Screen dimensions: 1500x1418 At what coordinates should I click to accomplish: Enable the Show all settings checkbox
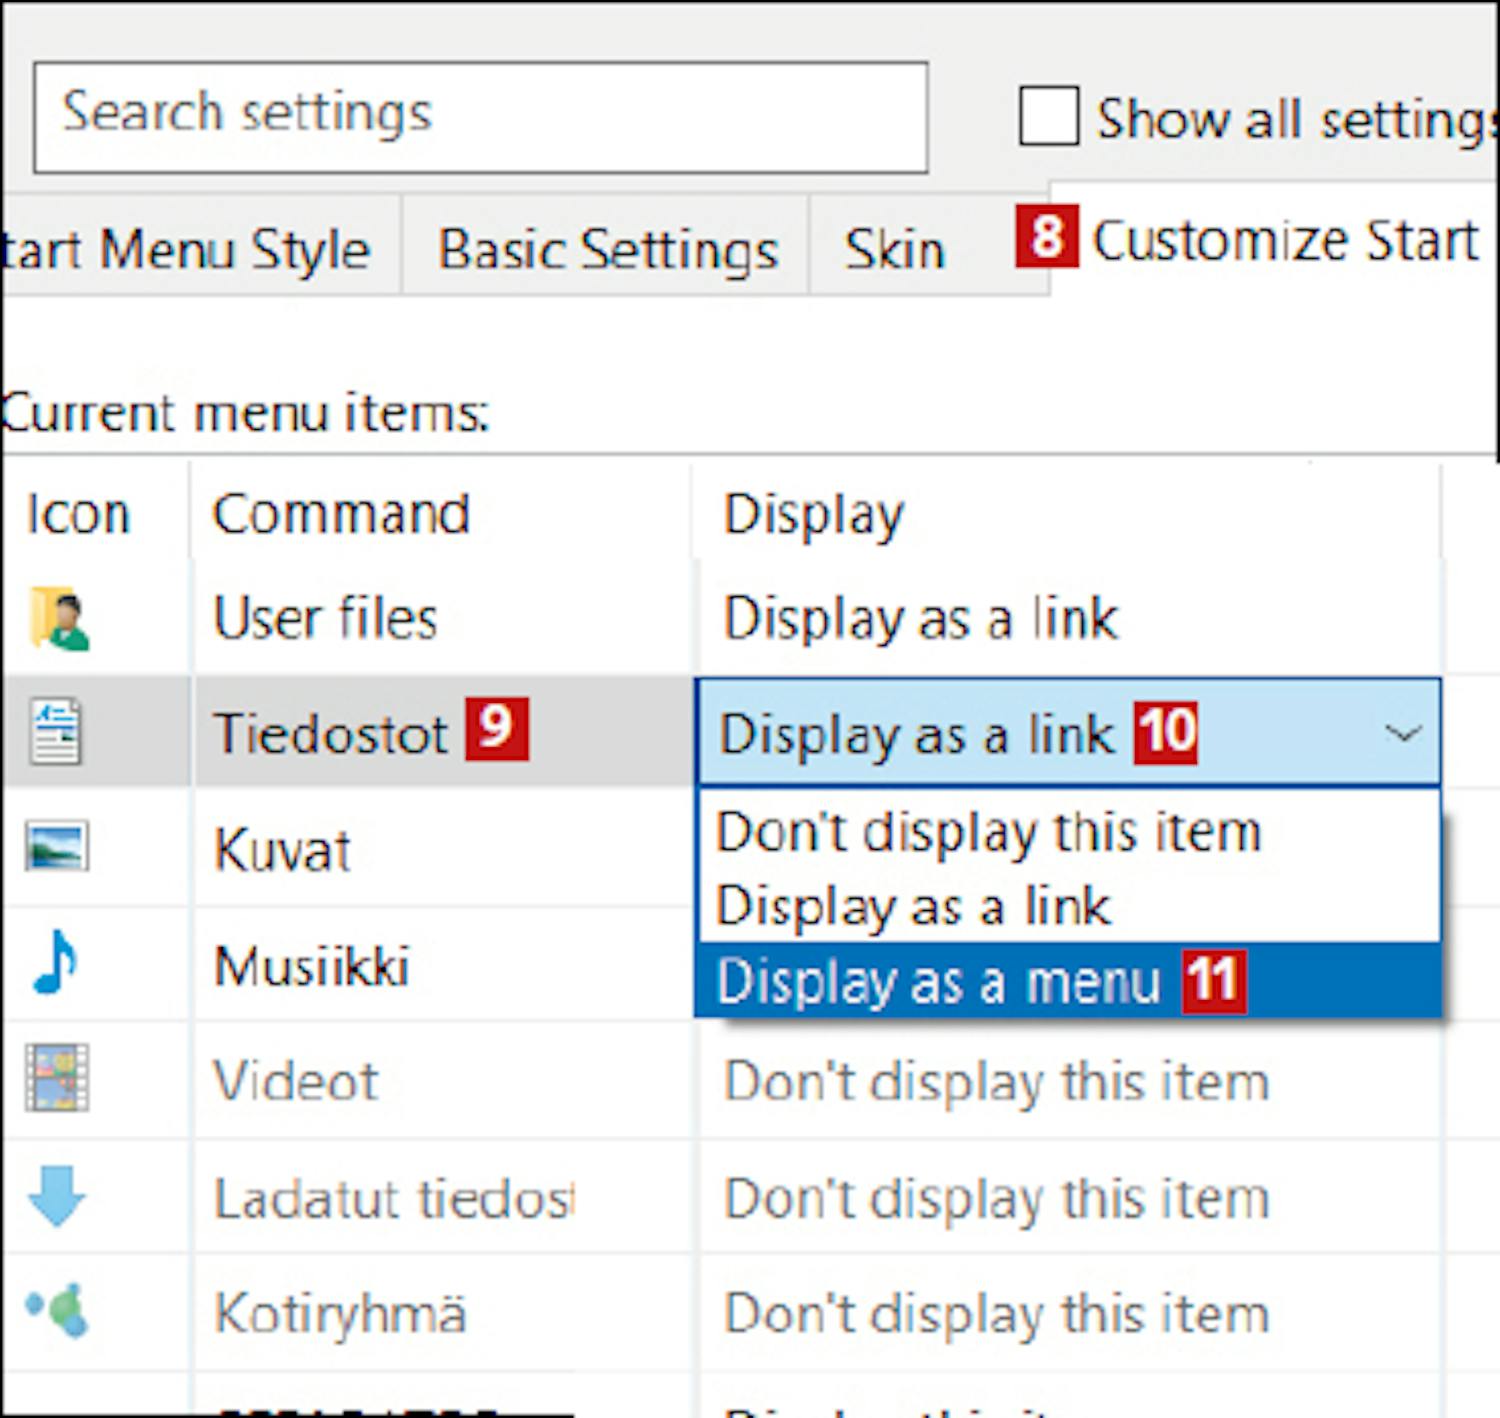[x=1048, y=117]
